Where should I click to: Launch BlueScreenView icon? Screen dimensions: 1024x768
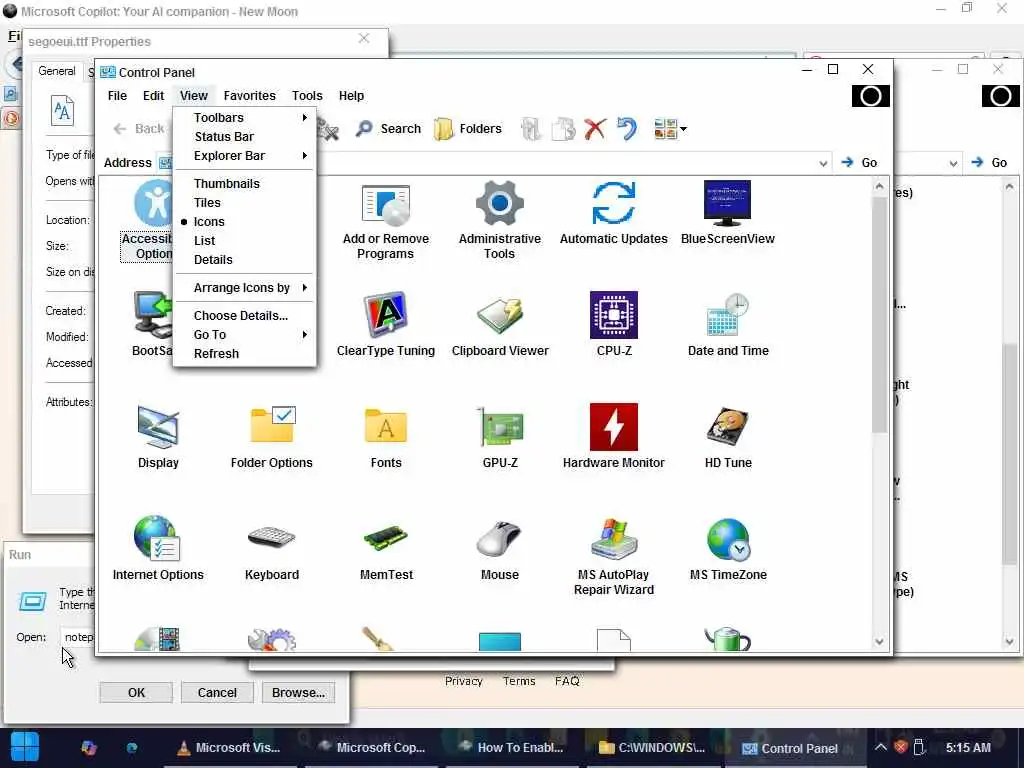point(728,214)
